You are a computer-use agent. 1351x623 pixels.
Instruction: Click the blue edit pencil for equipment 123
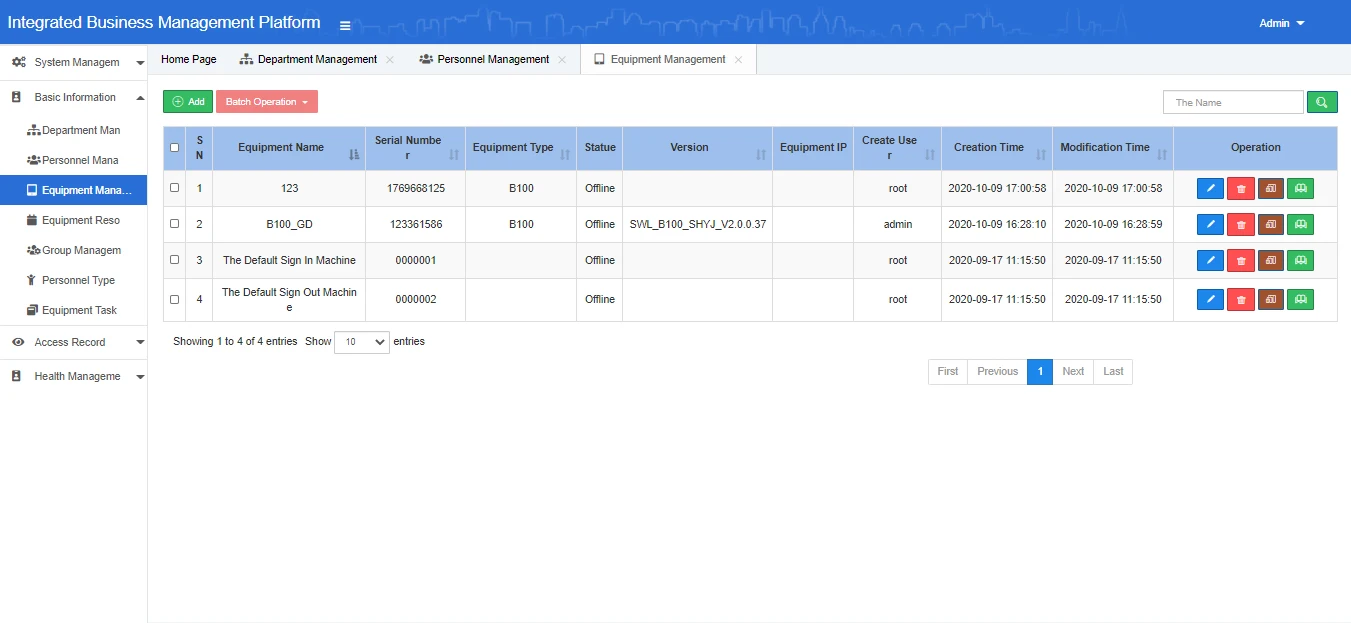coord(1210,188)
